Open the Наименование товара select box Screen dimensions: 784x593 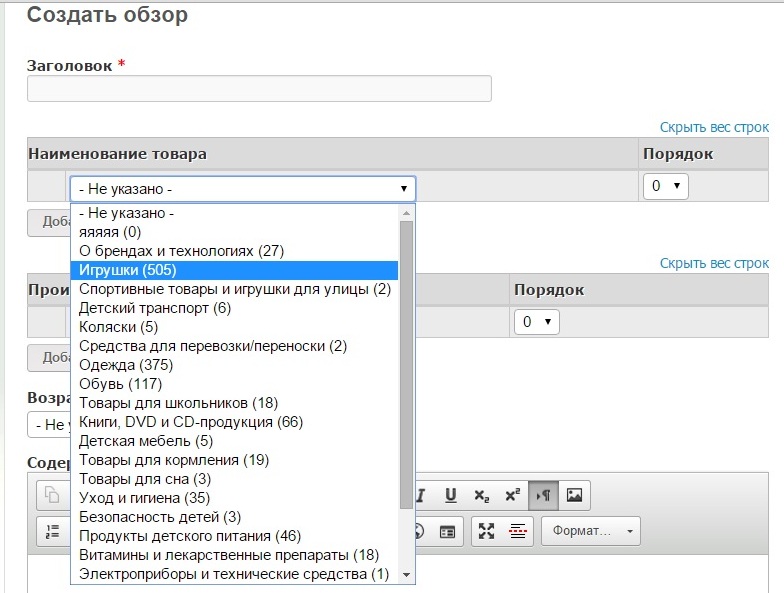coord(243,188)
